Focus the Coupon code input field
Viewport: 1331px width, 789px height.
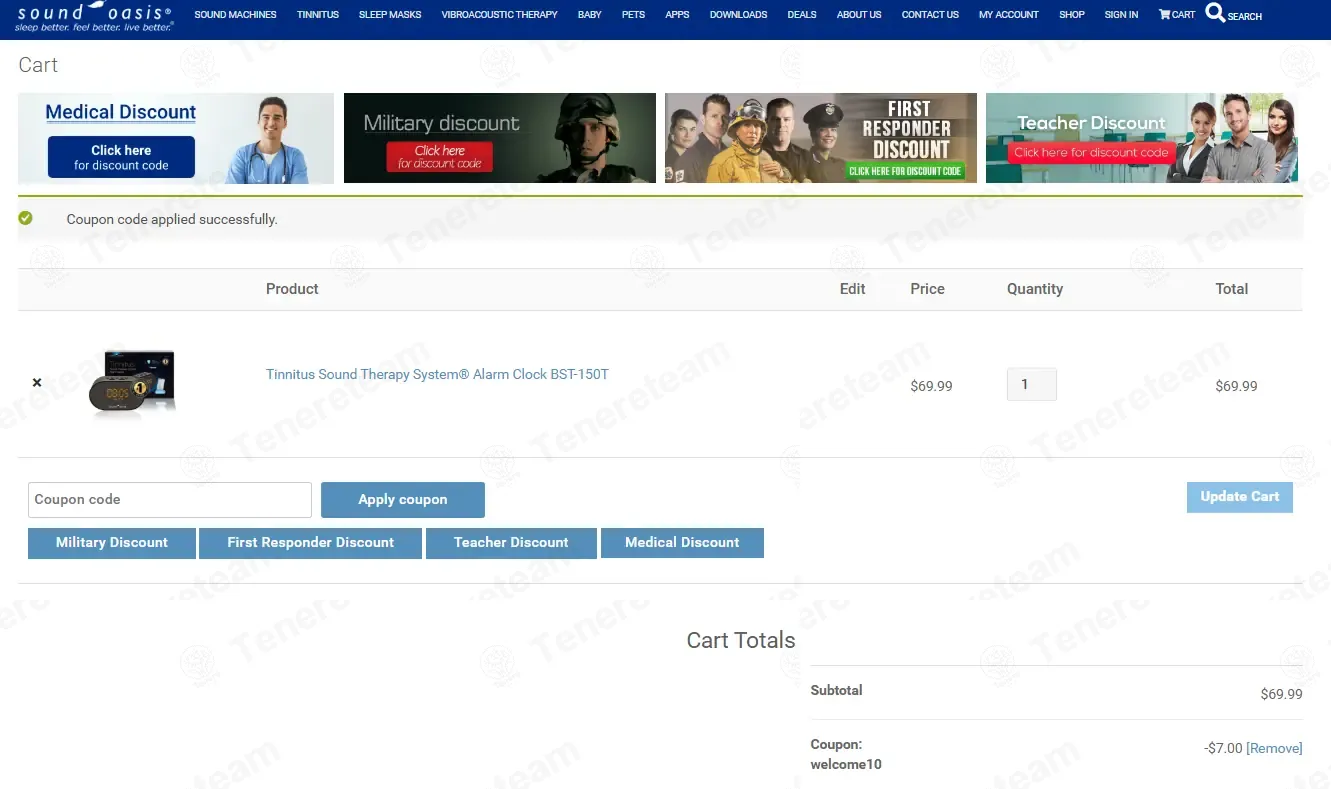pyautogui.click(x=170, y=500)
